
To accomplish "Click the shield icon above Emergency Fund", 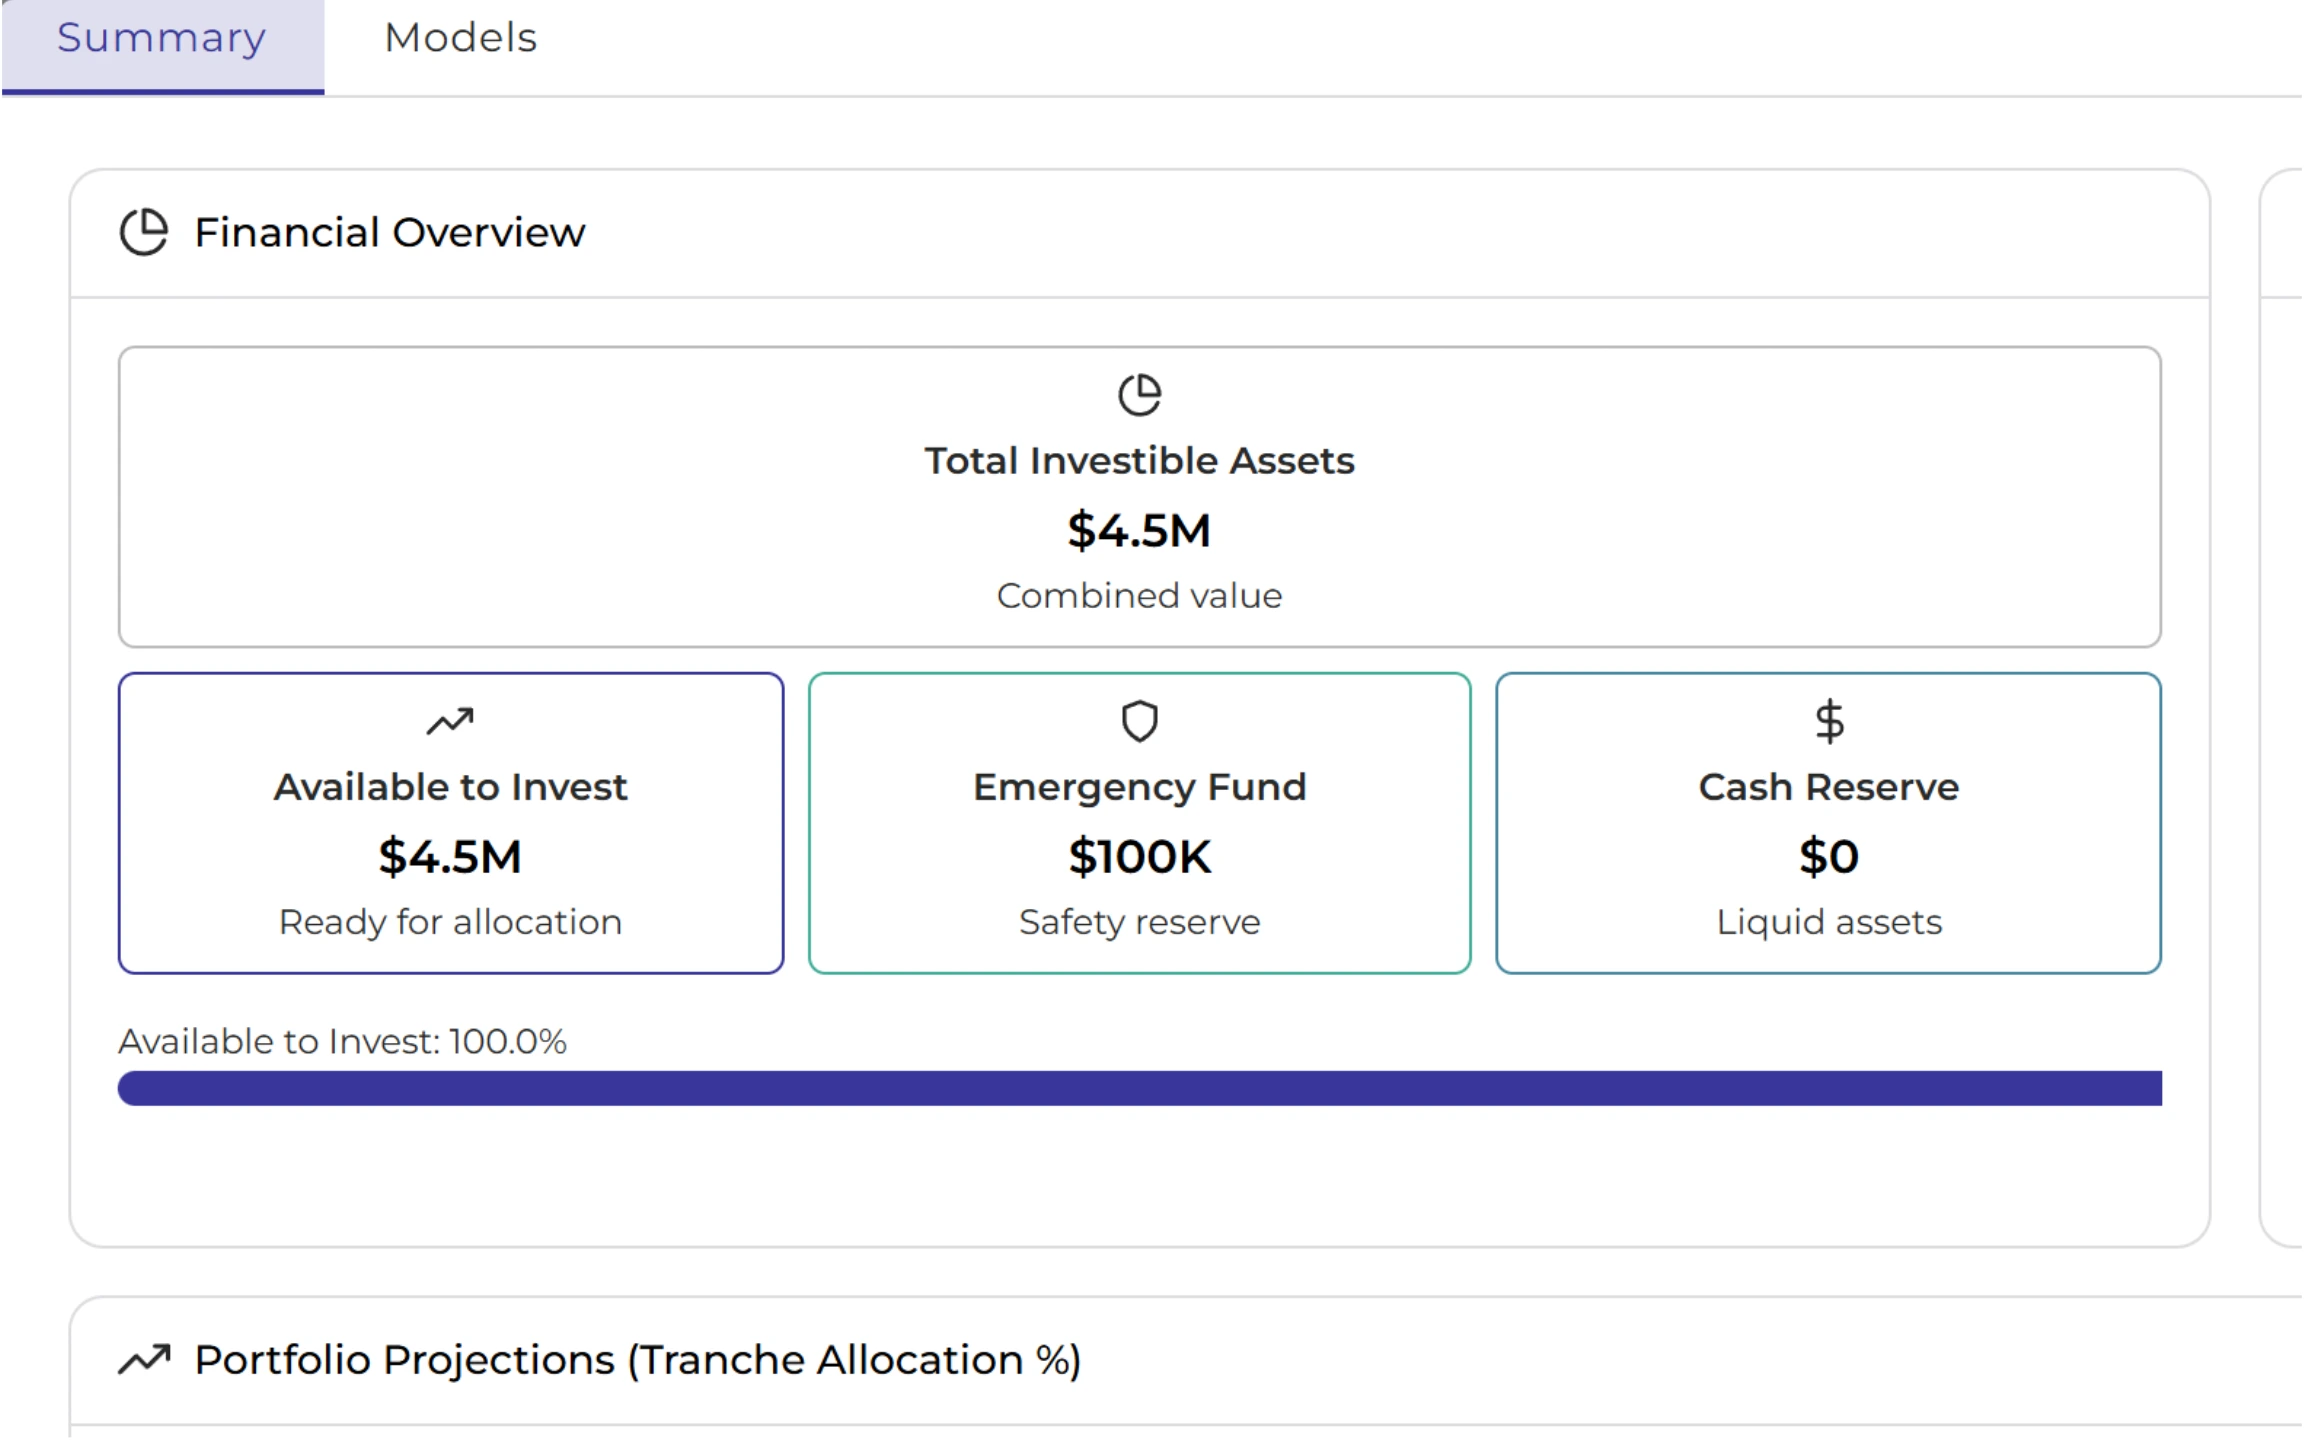I will [1139, 721].
